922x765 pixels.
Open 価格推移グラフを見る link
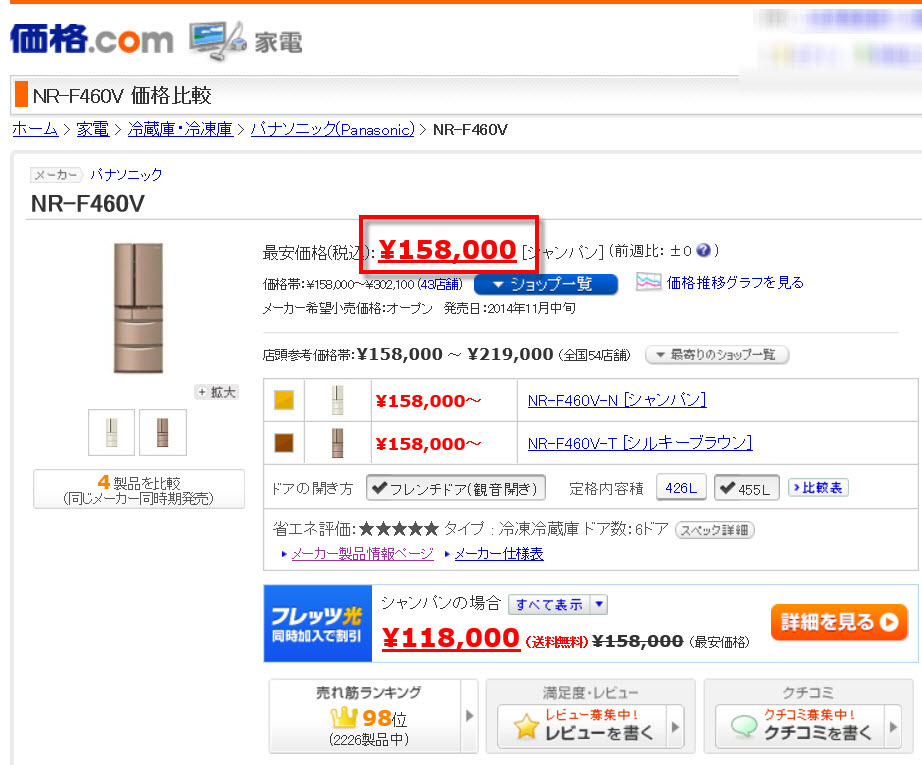735,283
